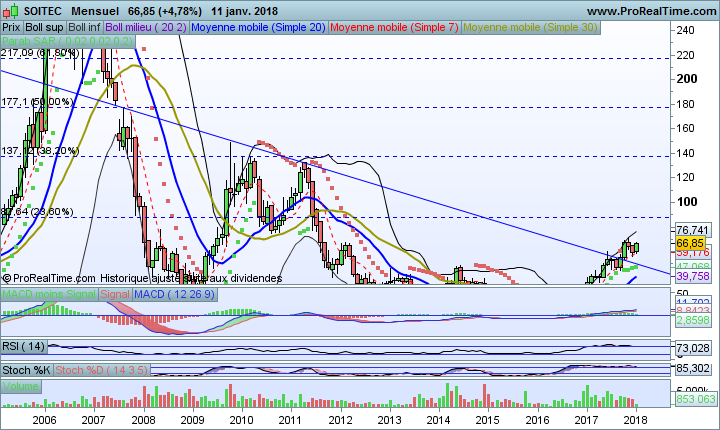The width and height of the screenshot is (720, 430).
Task: Click the 2012 time axis label
Action: click(x=340, y=420)
